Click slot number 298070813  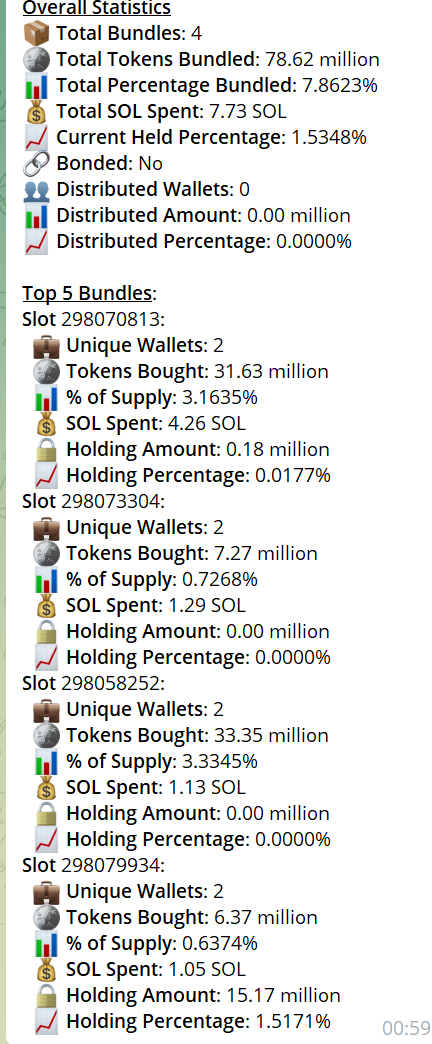tap(112, 320)
